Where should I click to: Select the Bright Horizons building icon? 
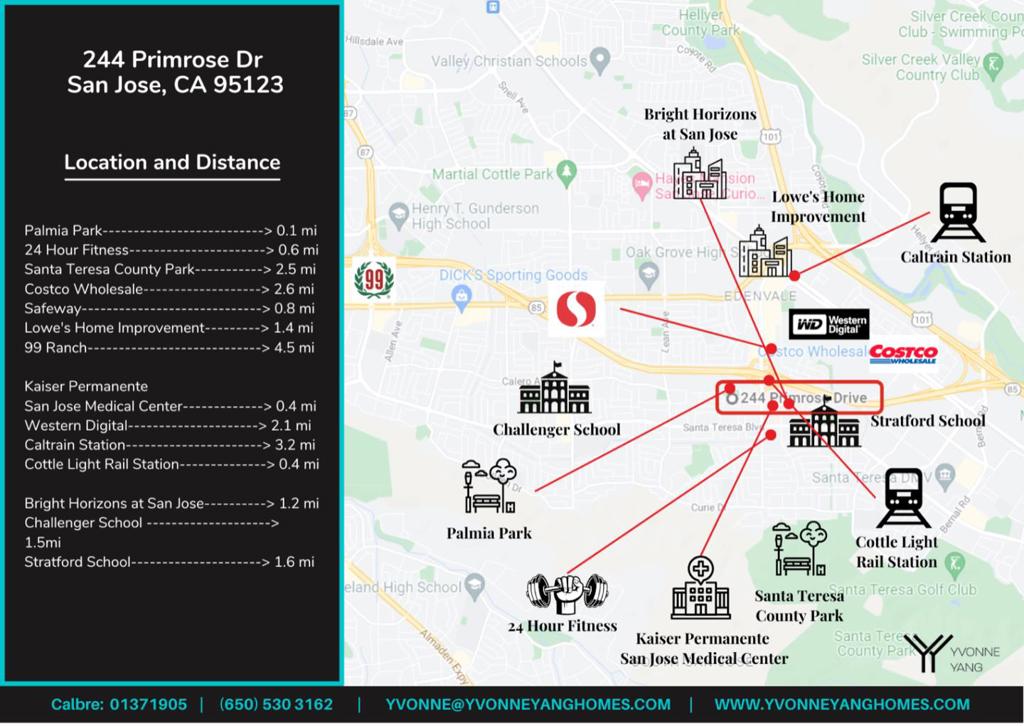699,174
